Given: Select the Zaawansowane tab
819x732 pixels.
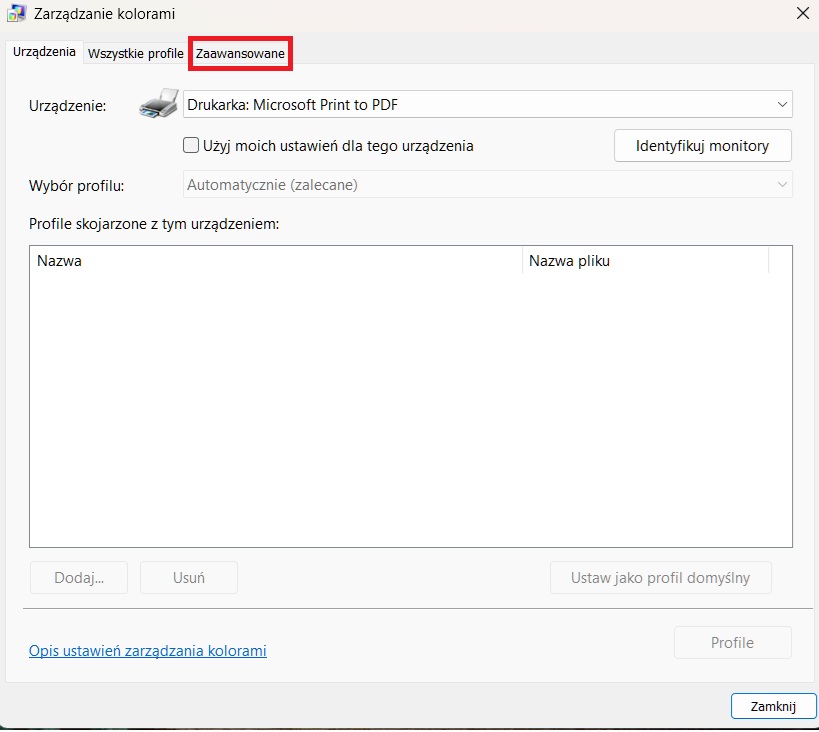Looking at the screenshot, I should tap(240, 54).
